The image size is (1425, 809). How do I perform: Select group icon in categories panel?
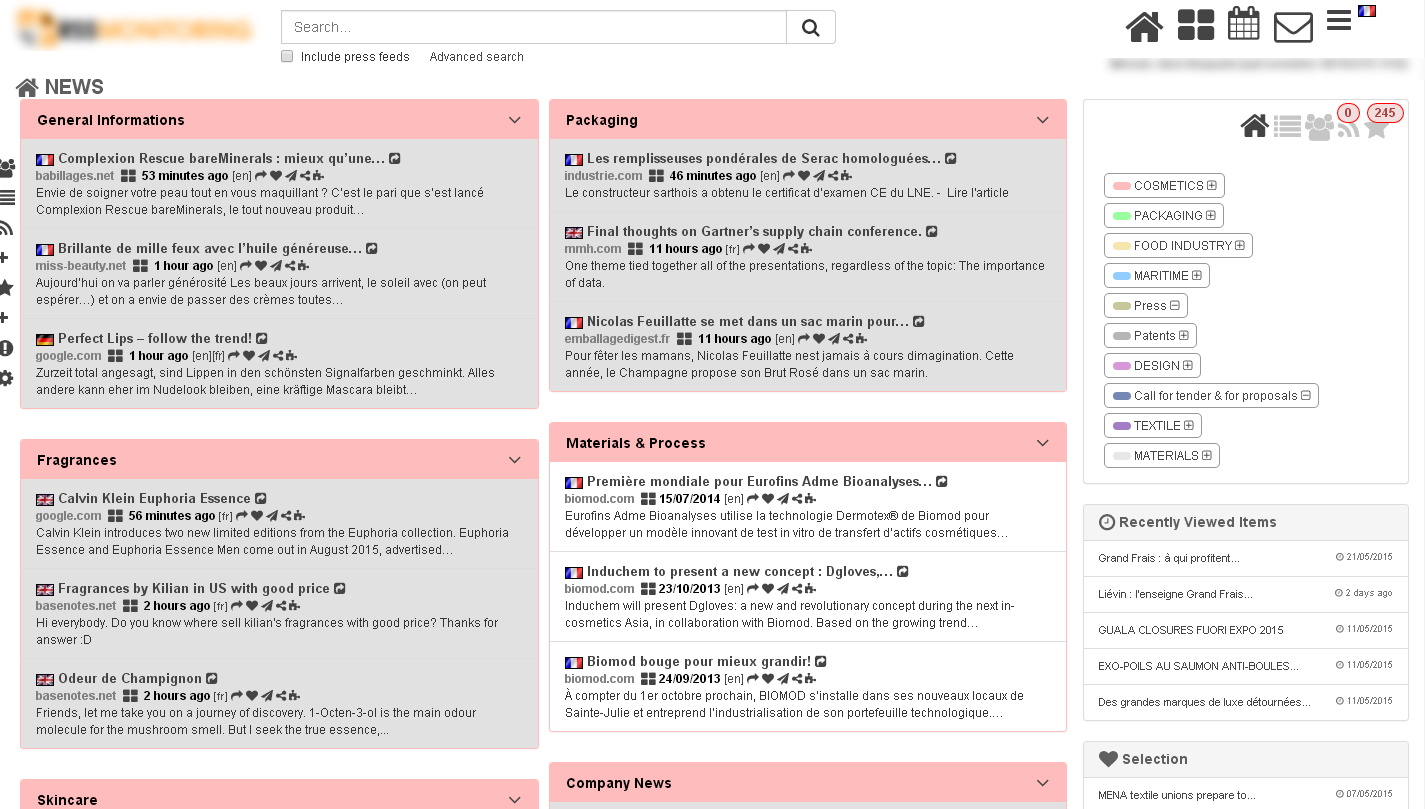click(x=1319, y=128)
